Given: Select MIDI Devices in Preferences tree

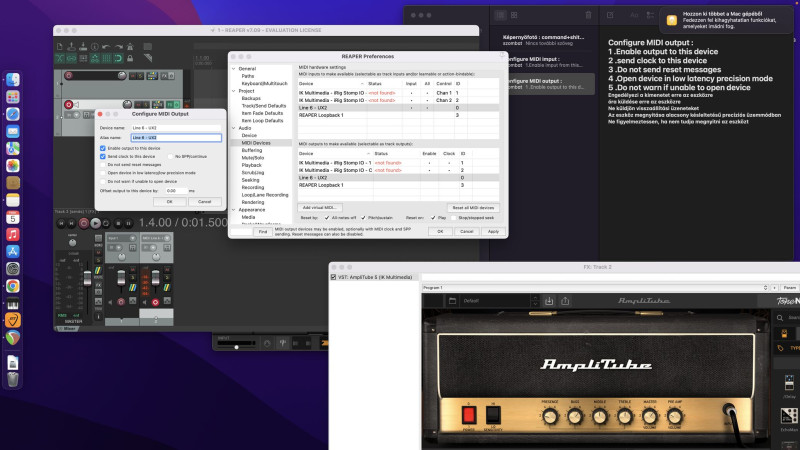Looking at the screenshot, I should pos(256,143).
